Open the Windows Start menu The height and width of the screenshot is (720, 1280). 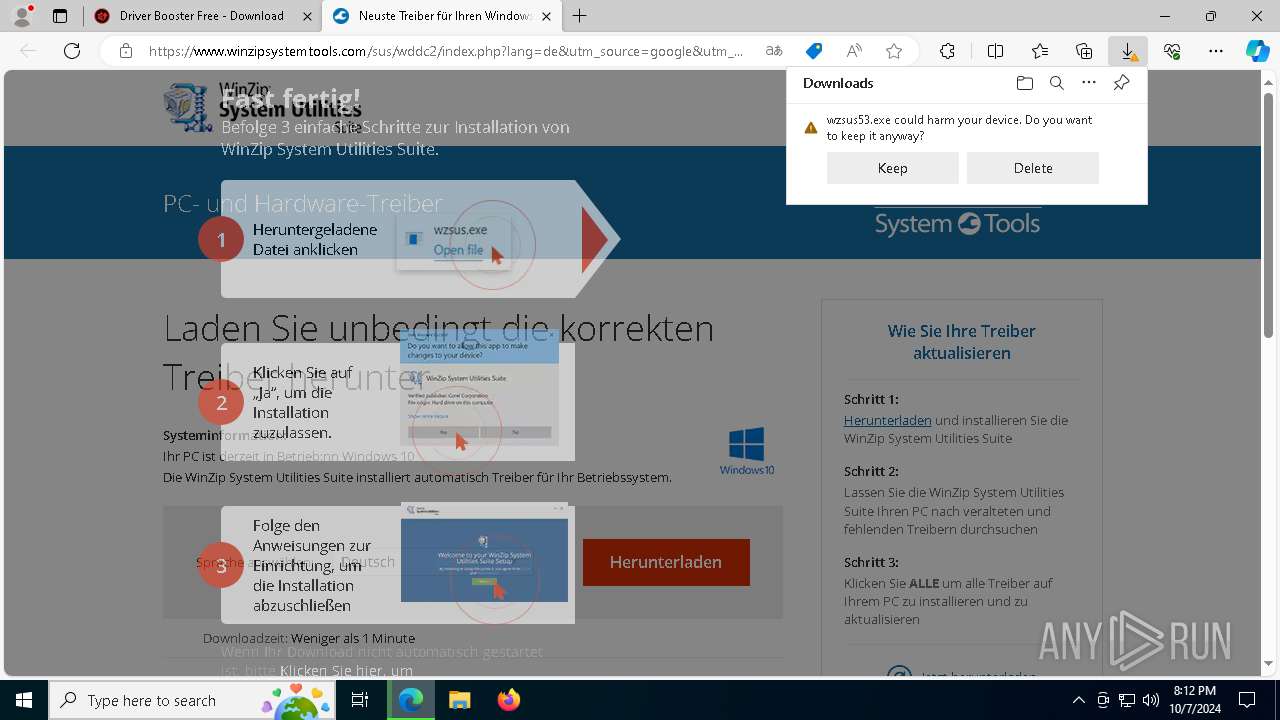[x=24, y=700]
